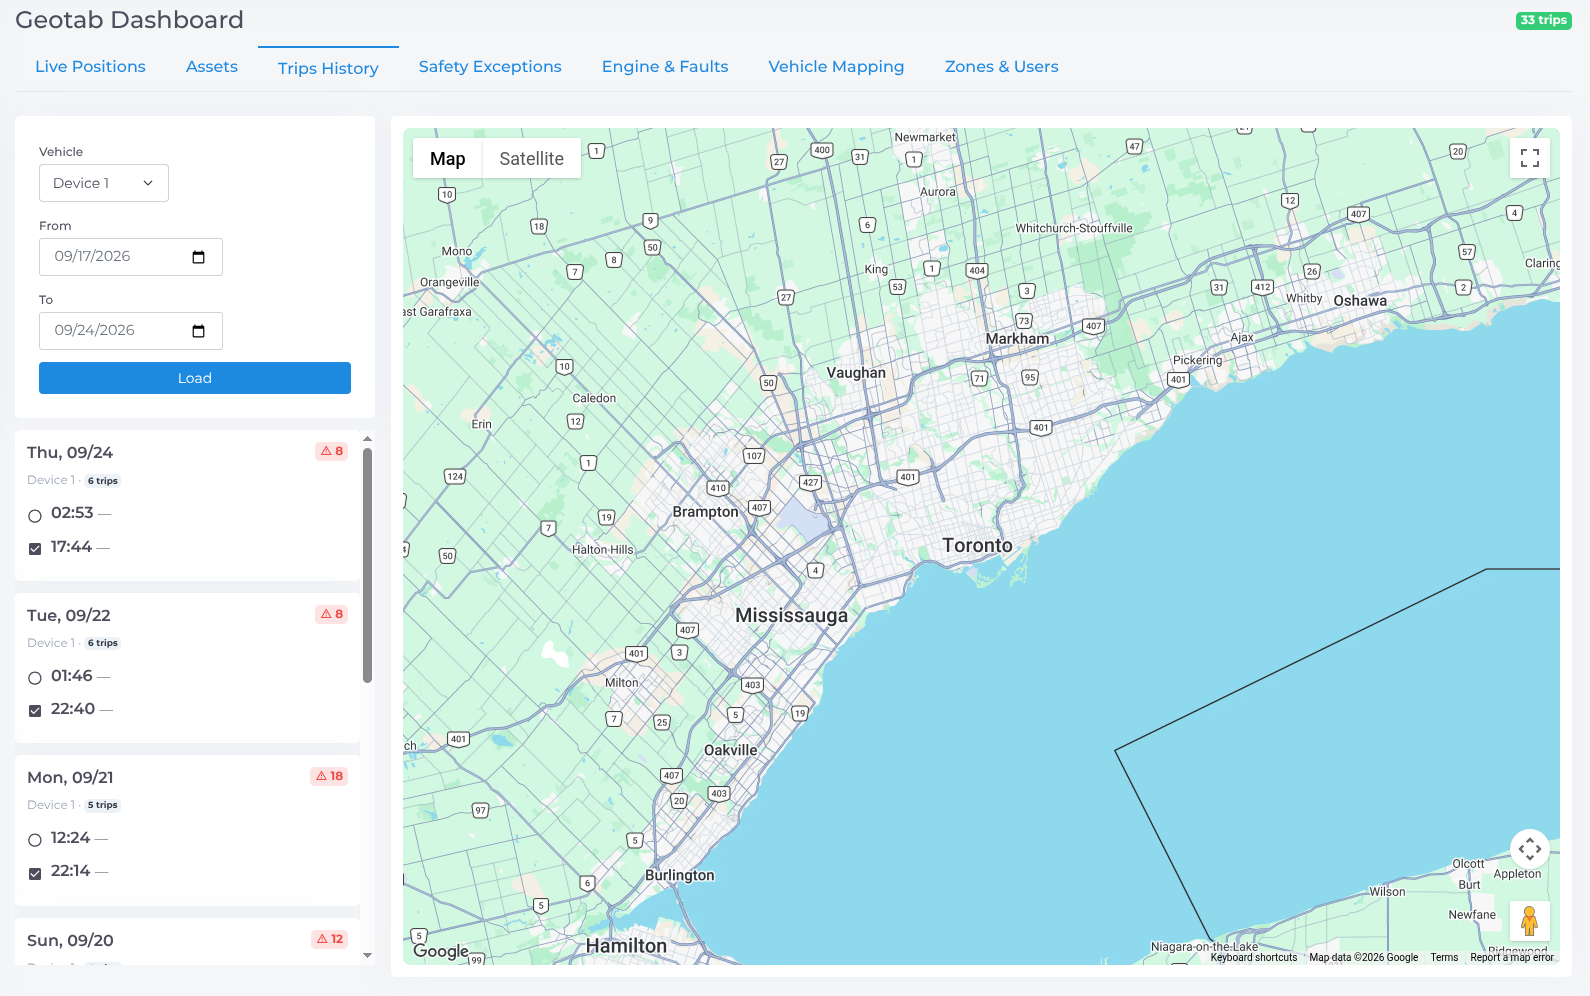Viewport: 1590px width, 996px height.
Task: Uncheck the 22:40 trip checkbox
Action: point(35,711)
